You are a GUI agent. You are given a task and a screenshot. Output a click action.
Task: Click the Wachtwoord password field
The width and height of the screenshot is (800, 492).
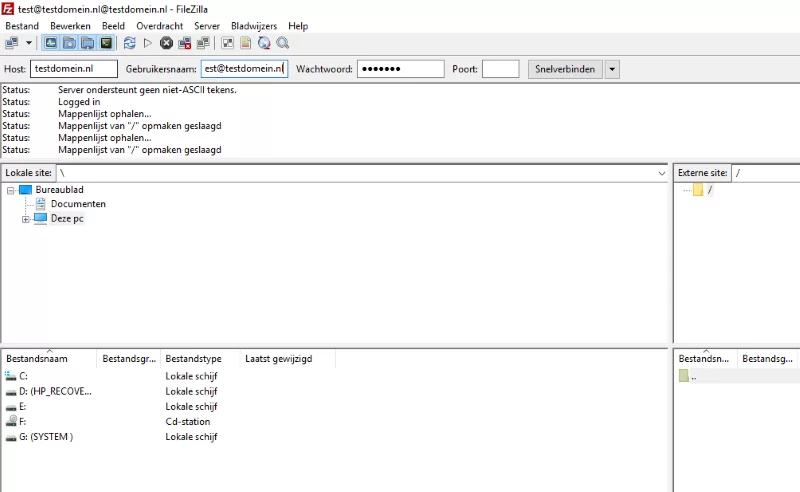pyautogui.click(x=401, y=69)
